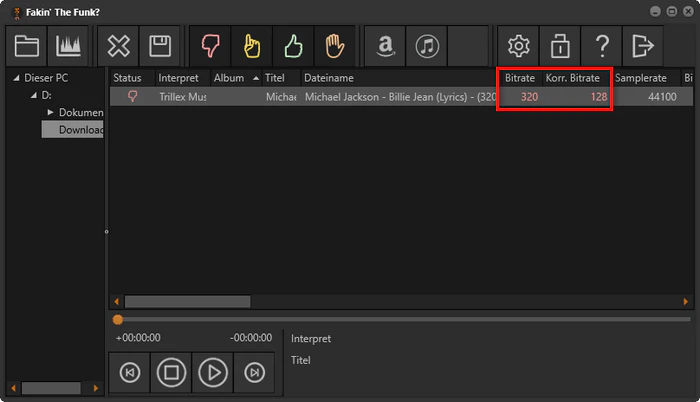Close the Fakin' The Funk window

(688, 12)
